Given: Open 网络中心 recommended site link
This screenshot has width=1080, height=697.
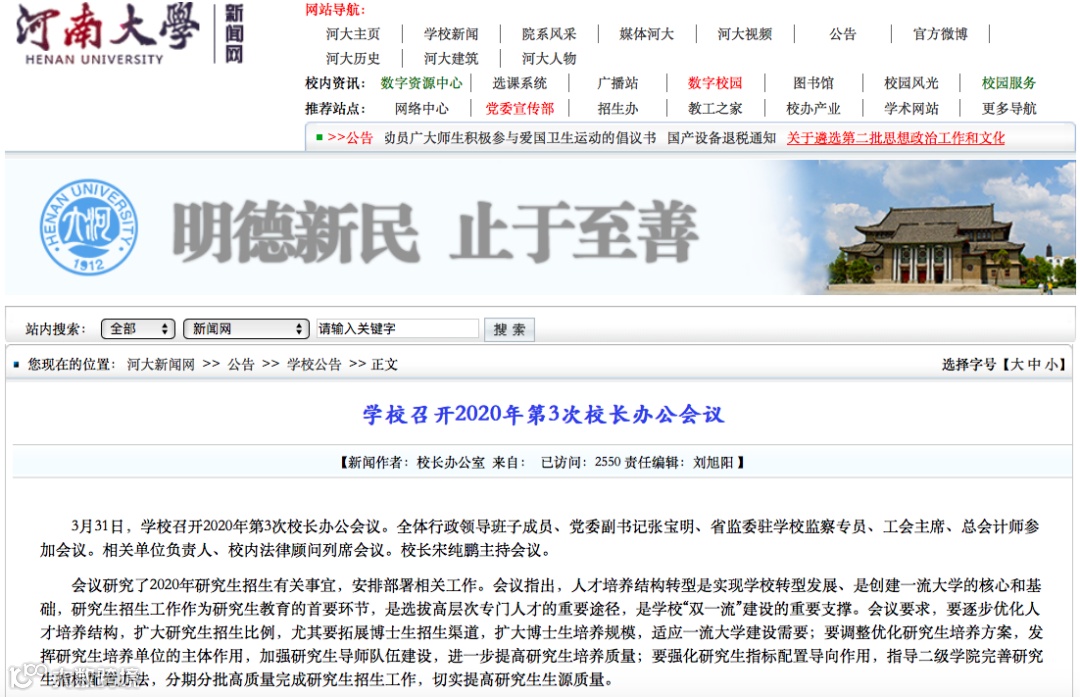Looking at the screenshot, I should pyautogui.click(x=421, y=108).
